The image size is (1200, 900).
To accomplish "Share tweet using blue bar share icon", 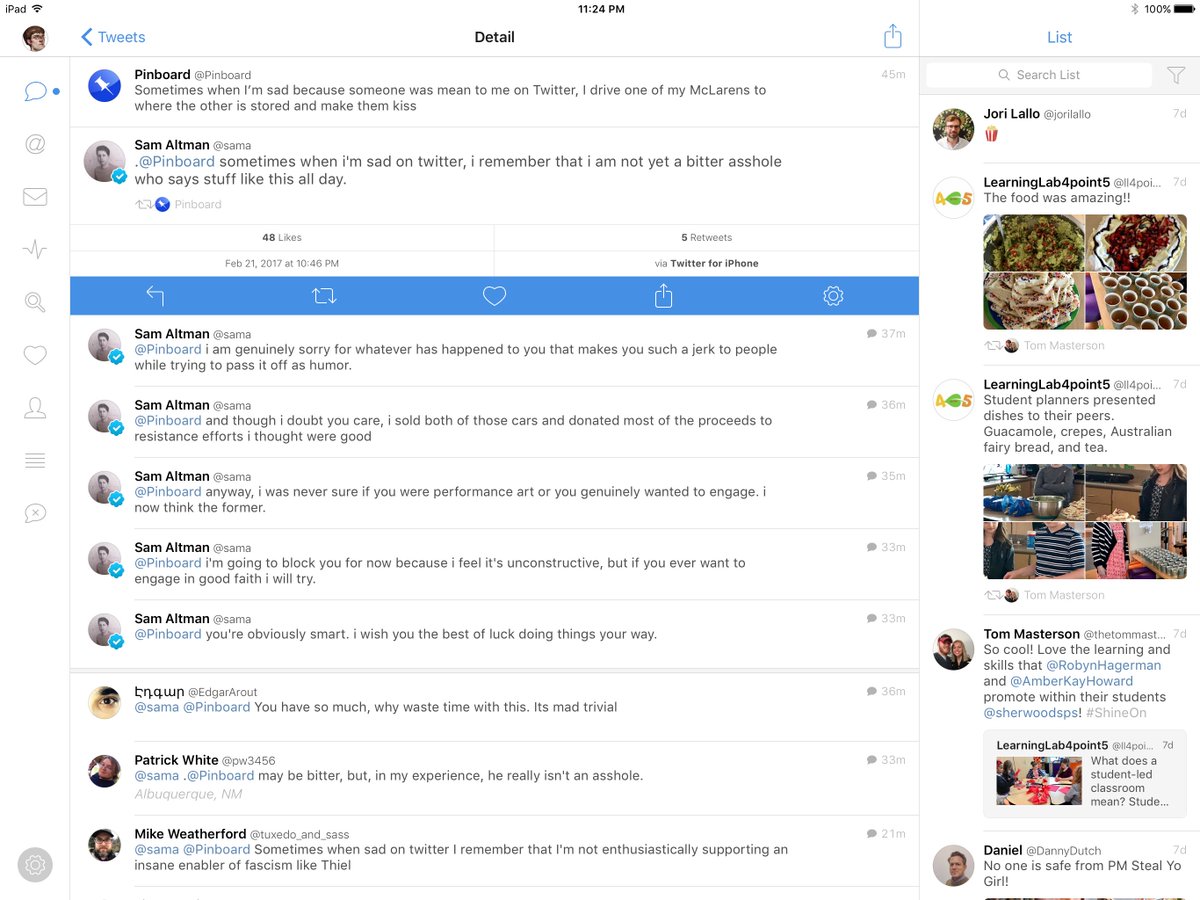I will [x=664, y=295].
